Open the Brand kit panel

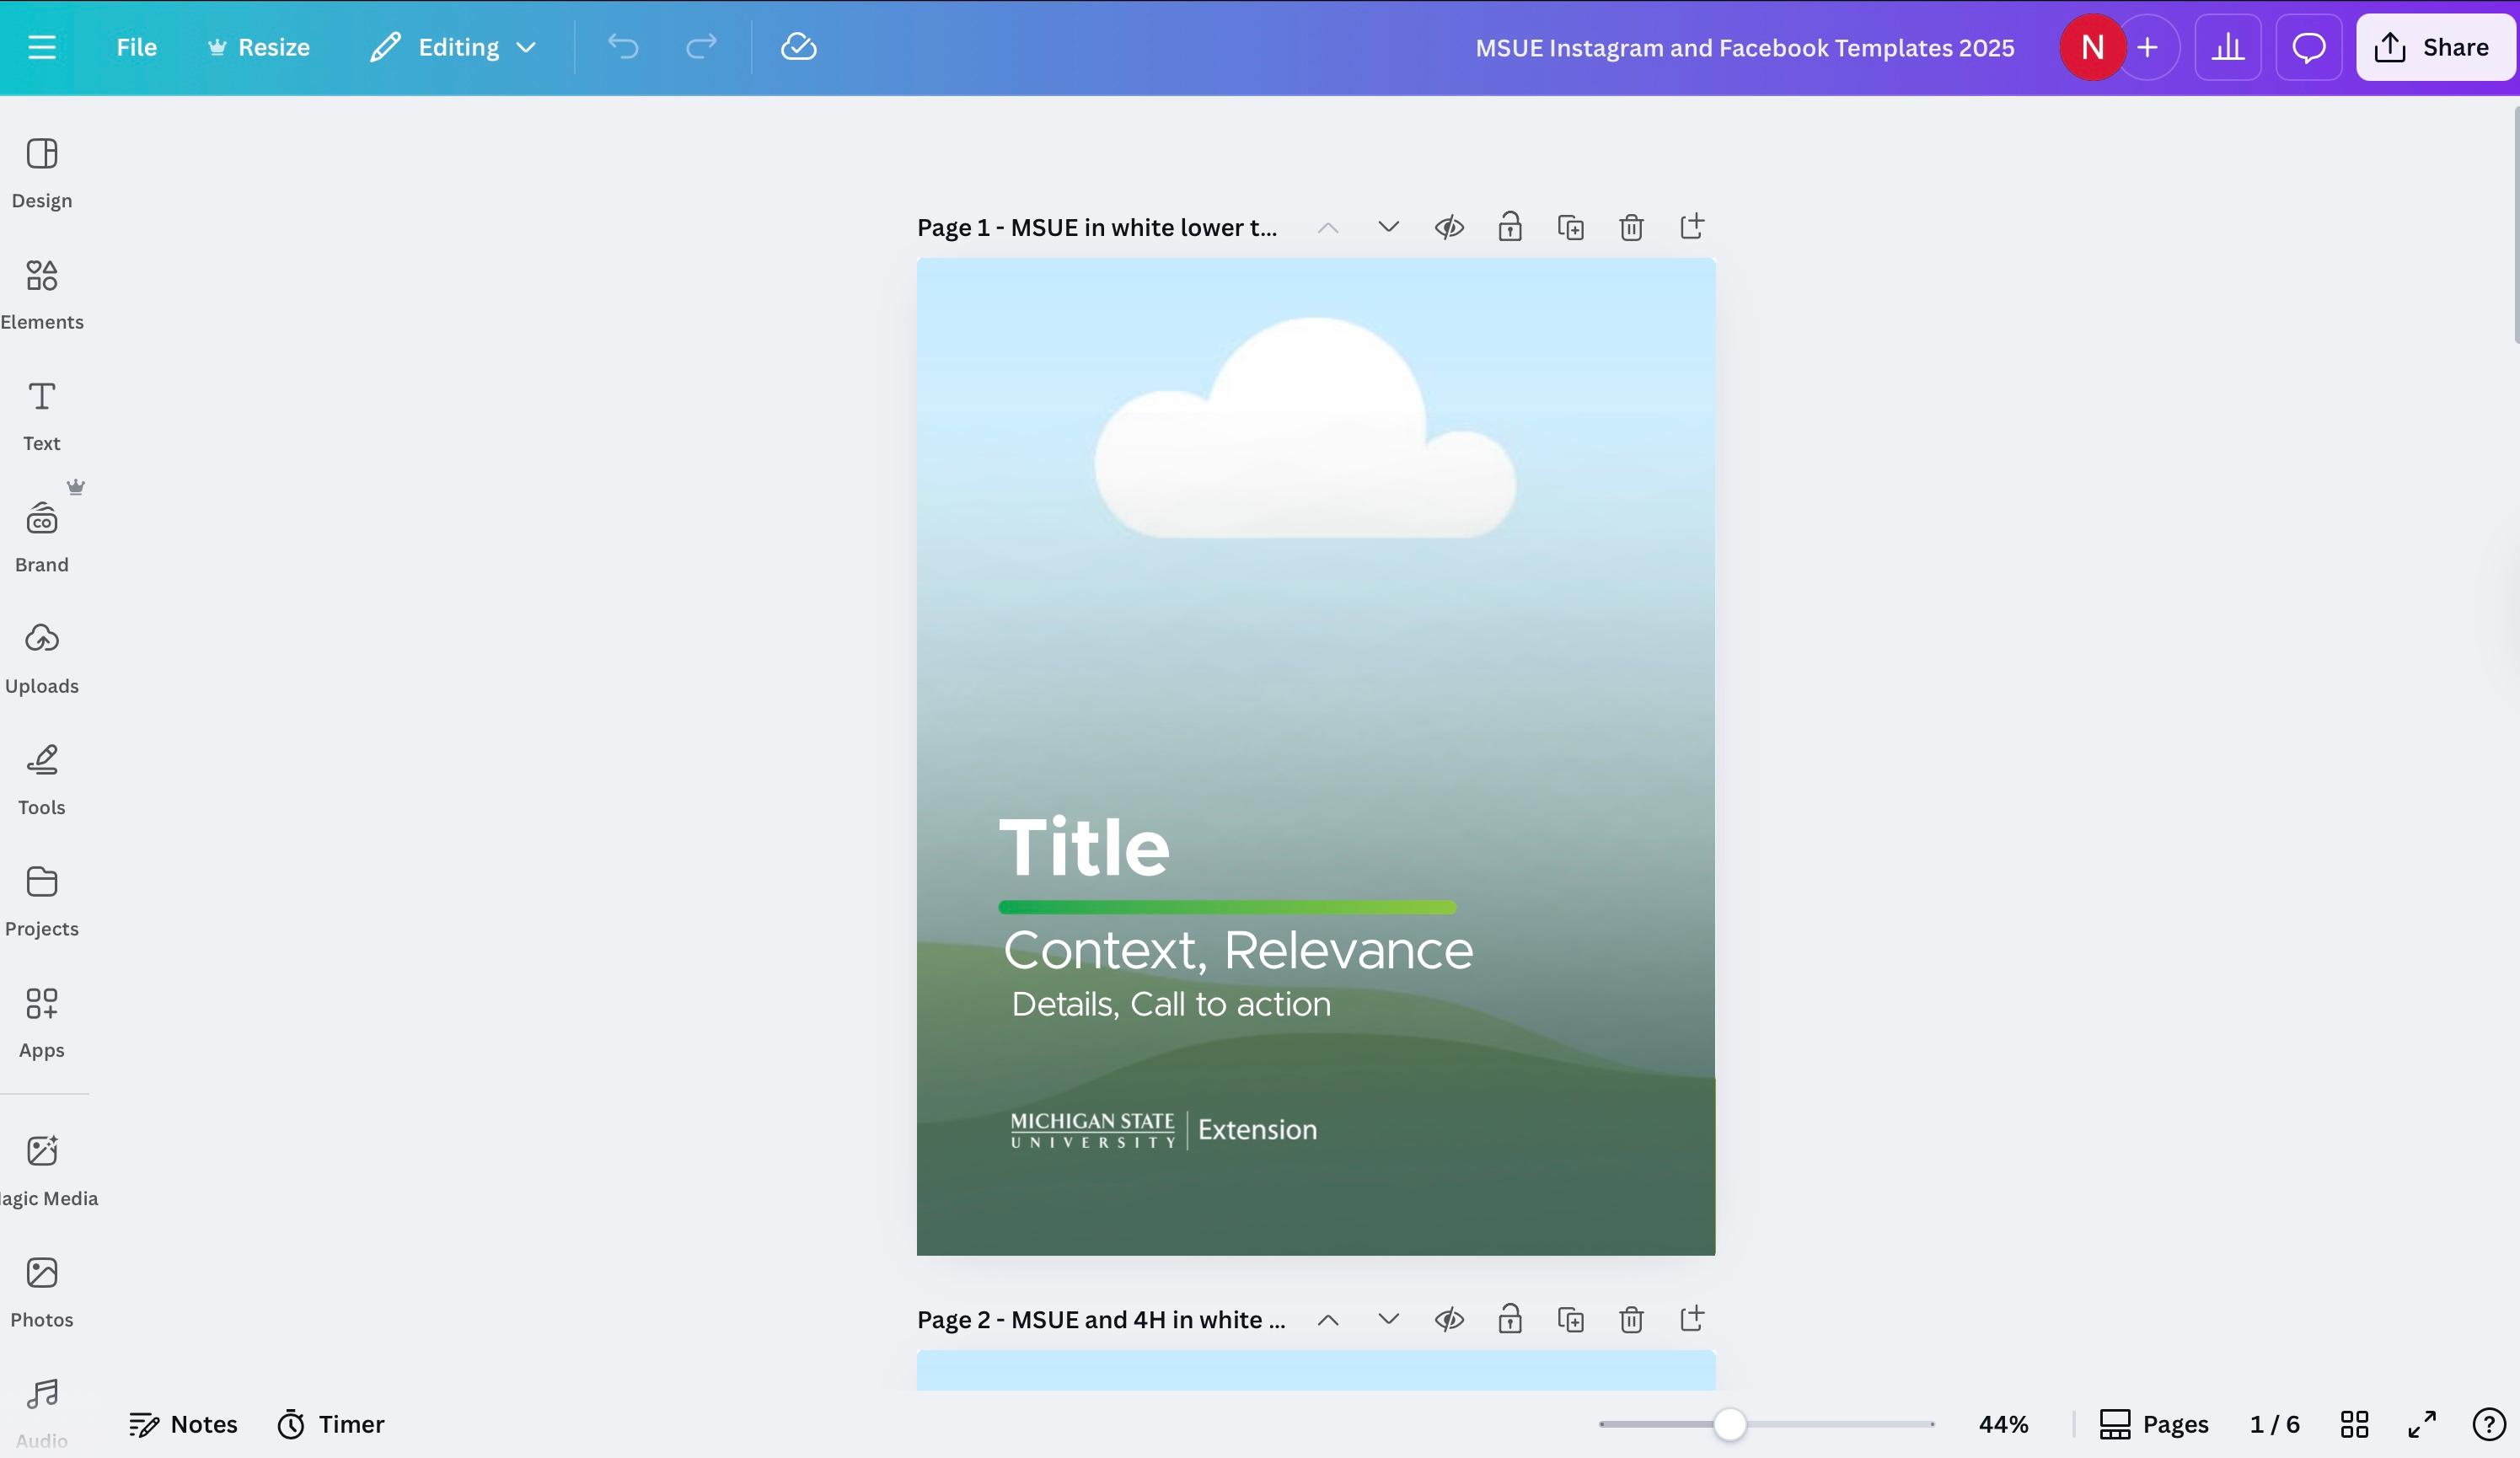pos(41,536)
